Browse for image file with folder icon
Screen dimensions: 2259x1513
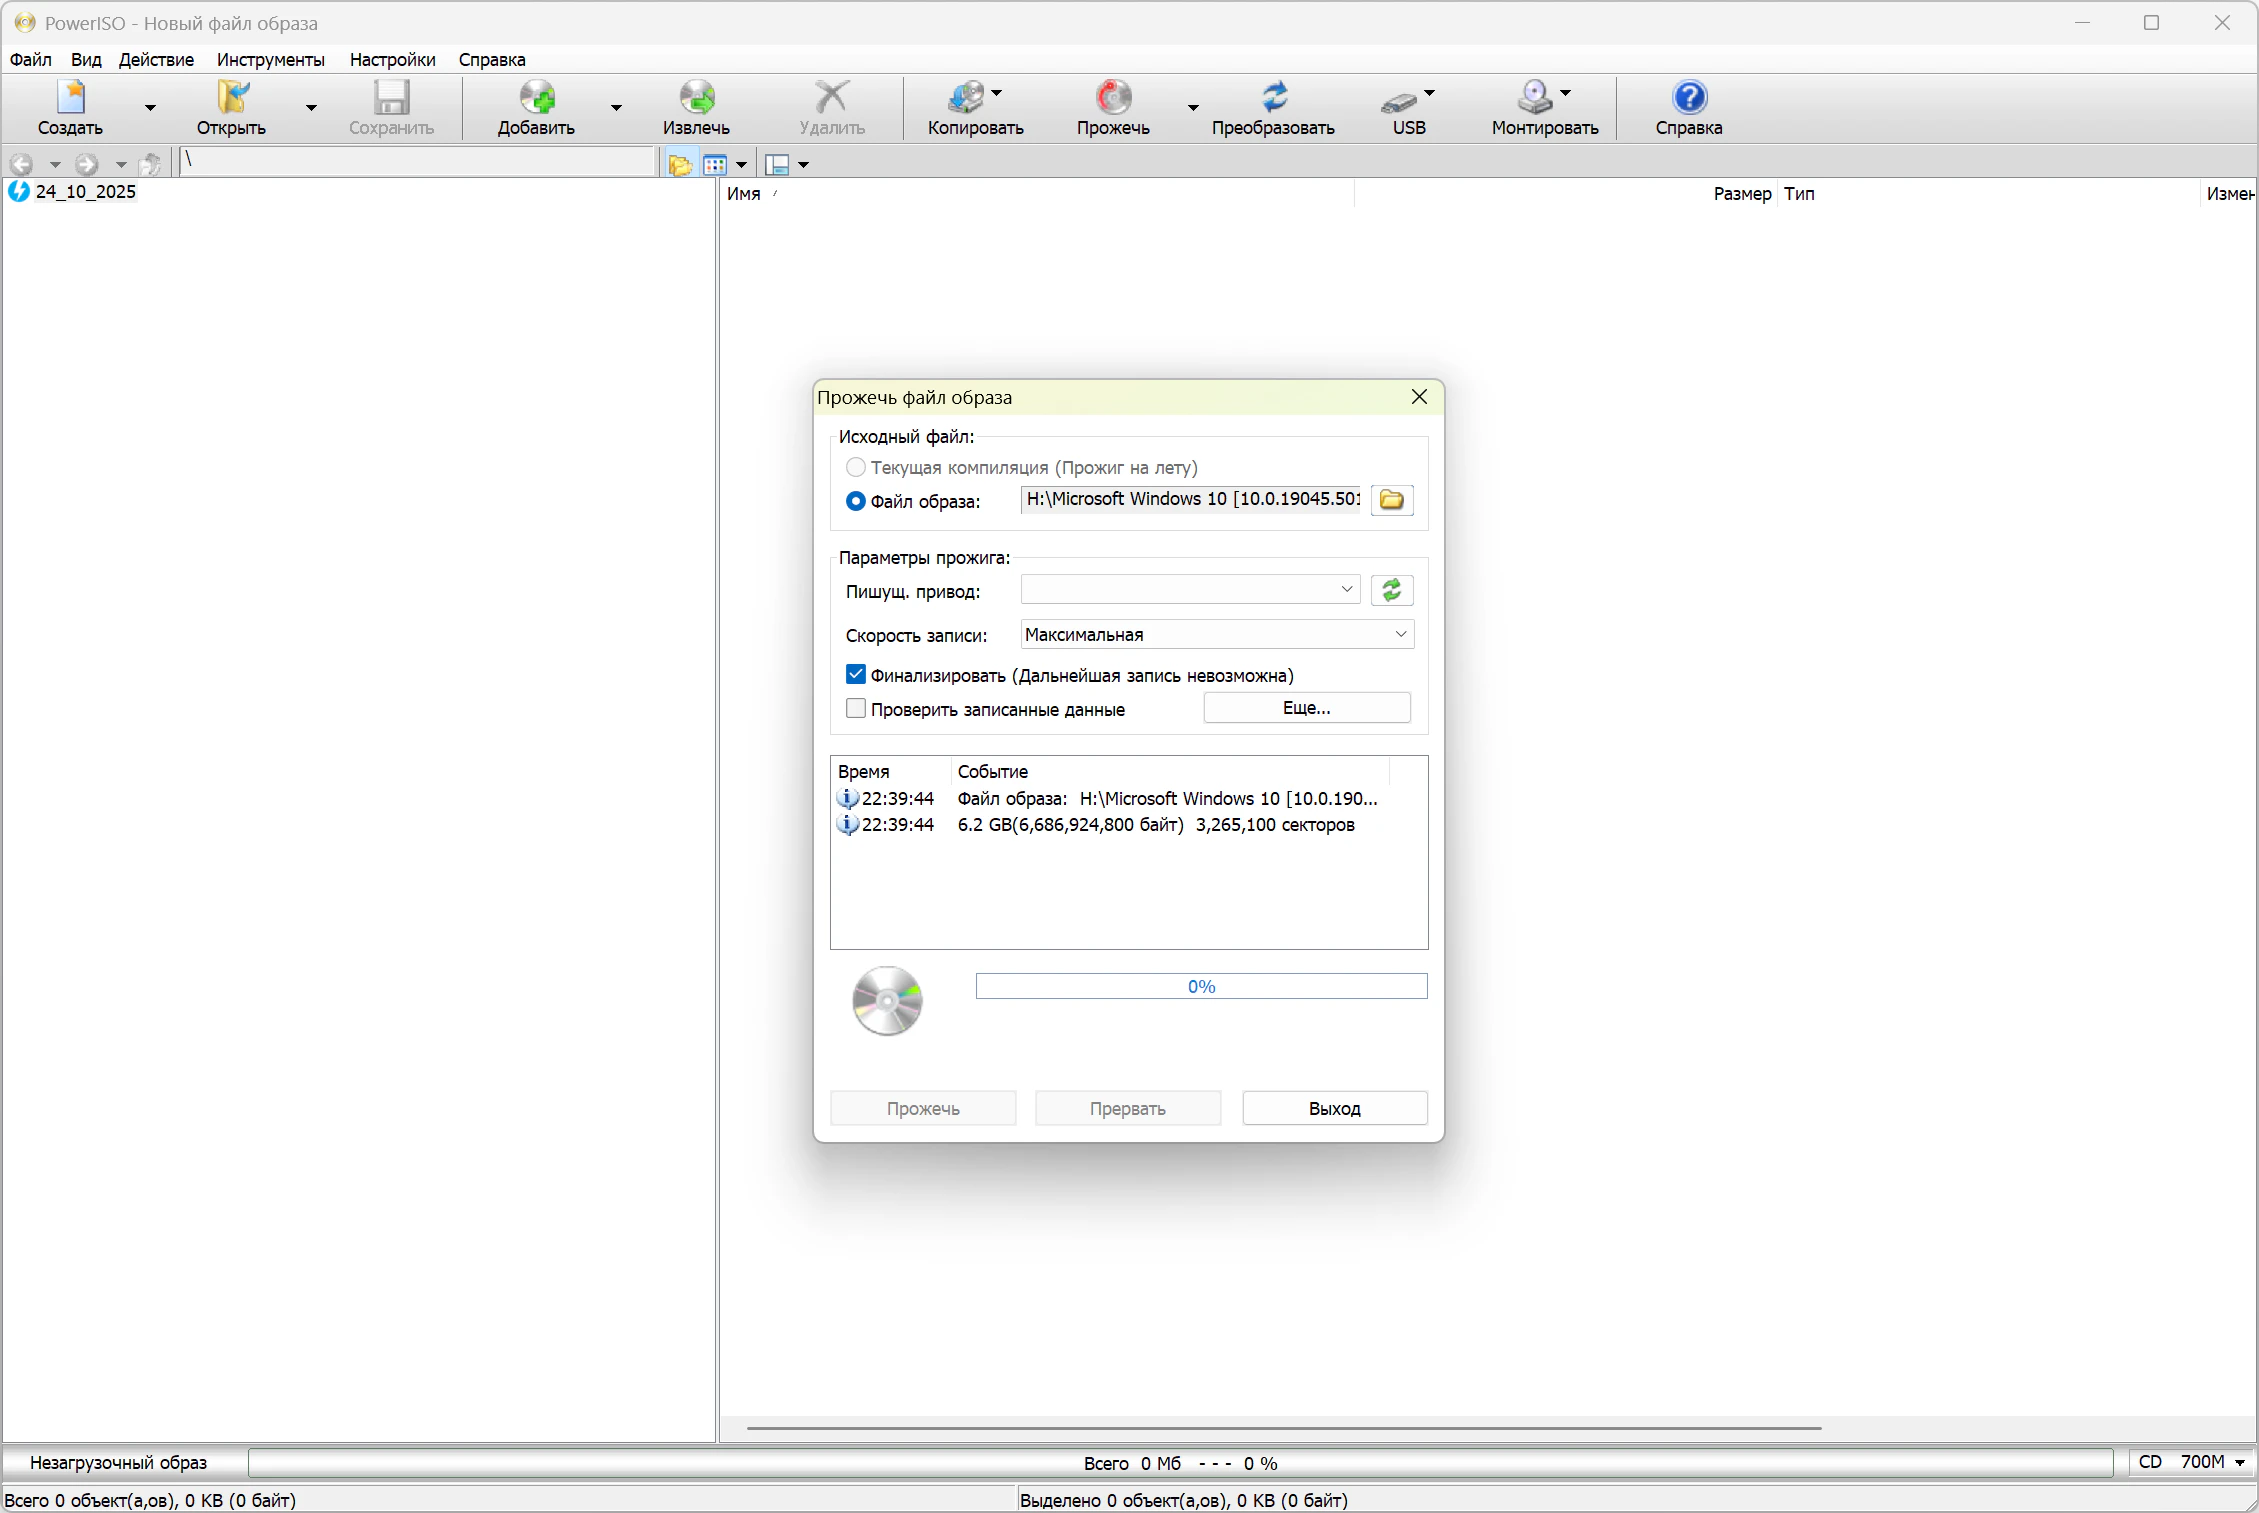pos(1391,500)
